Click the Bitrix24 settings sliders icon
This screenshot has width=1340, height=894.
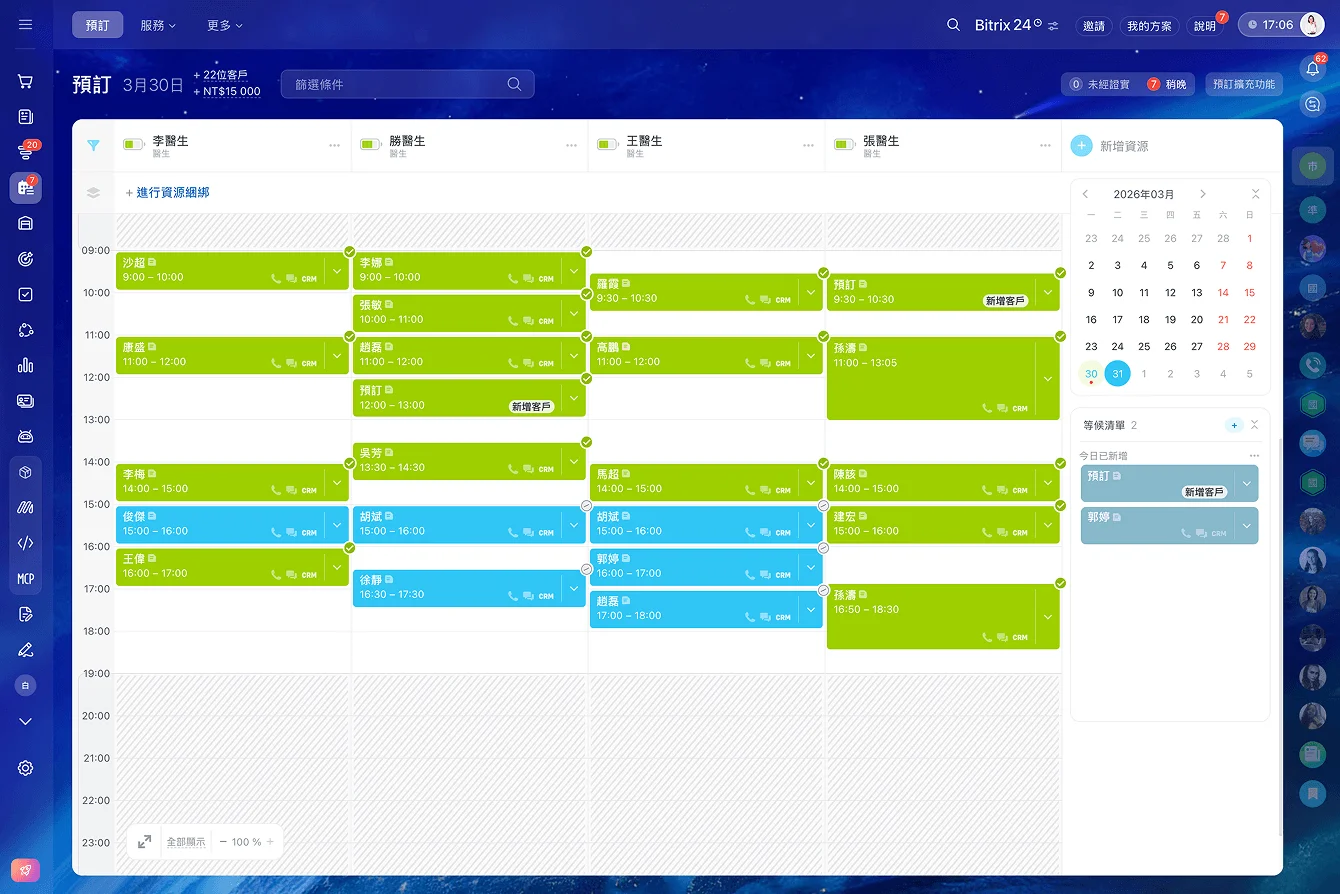[1053, 25]
